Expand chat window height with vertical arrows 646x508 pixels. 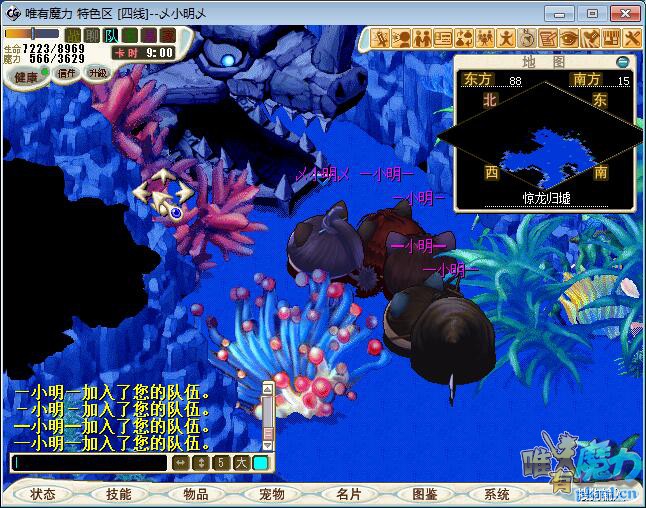click(200, 463)
